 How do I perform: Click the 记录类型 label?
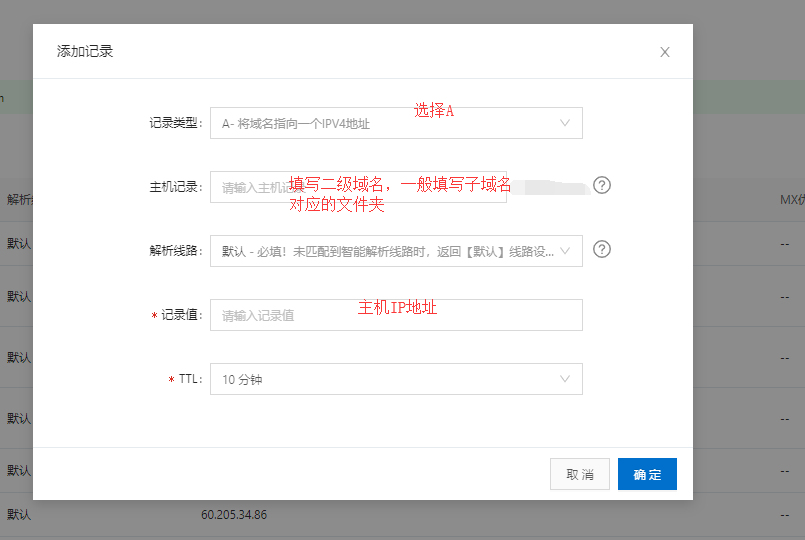point(176,123)
